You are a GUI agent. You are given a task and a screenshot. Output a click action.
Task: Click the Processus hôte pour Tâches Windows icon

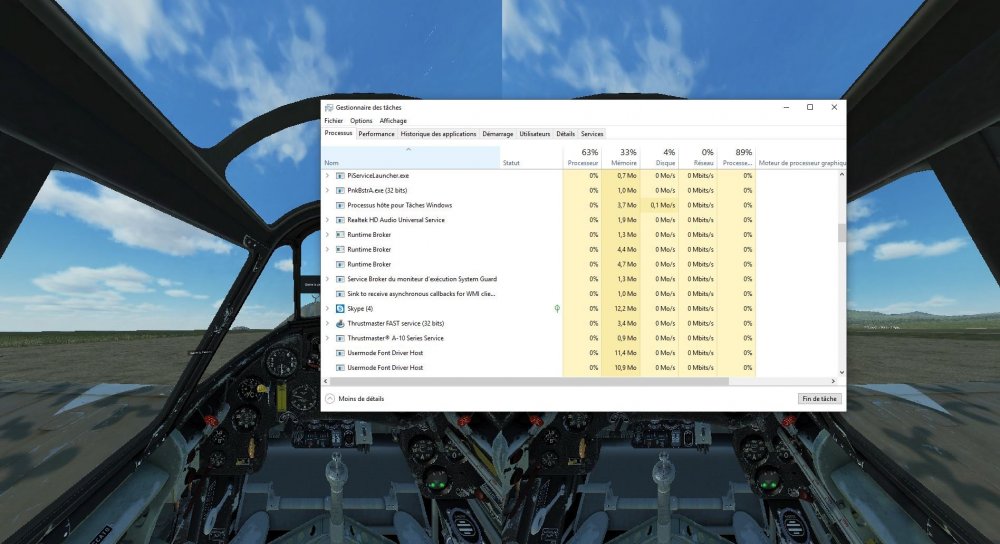[341, 205]
